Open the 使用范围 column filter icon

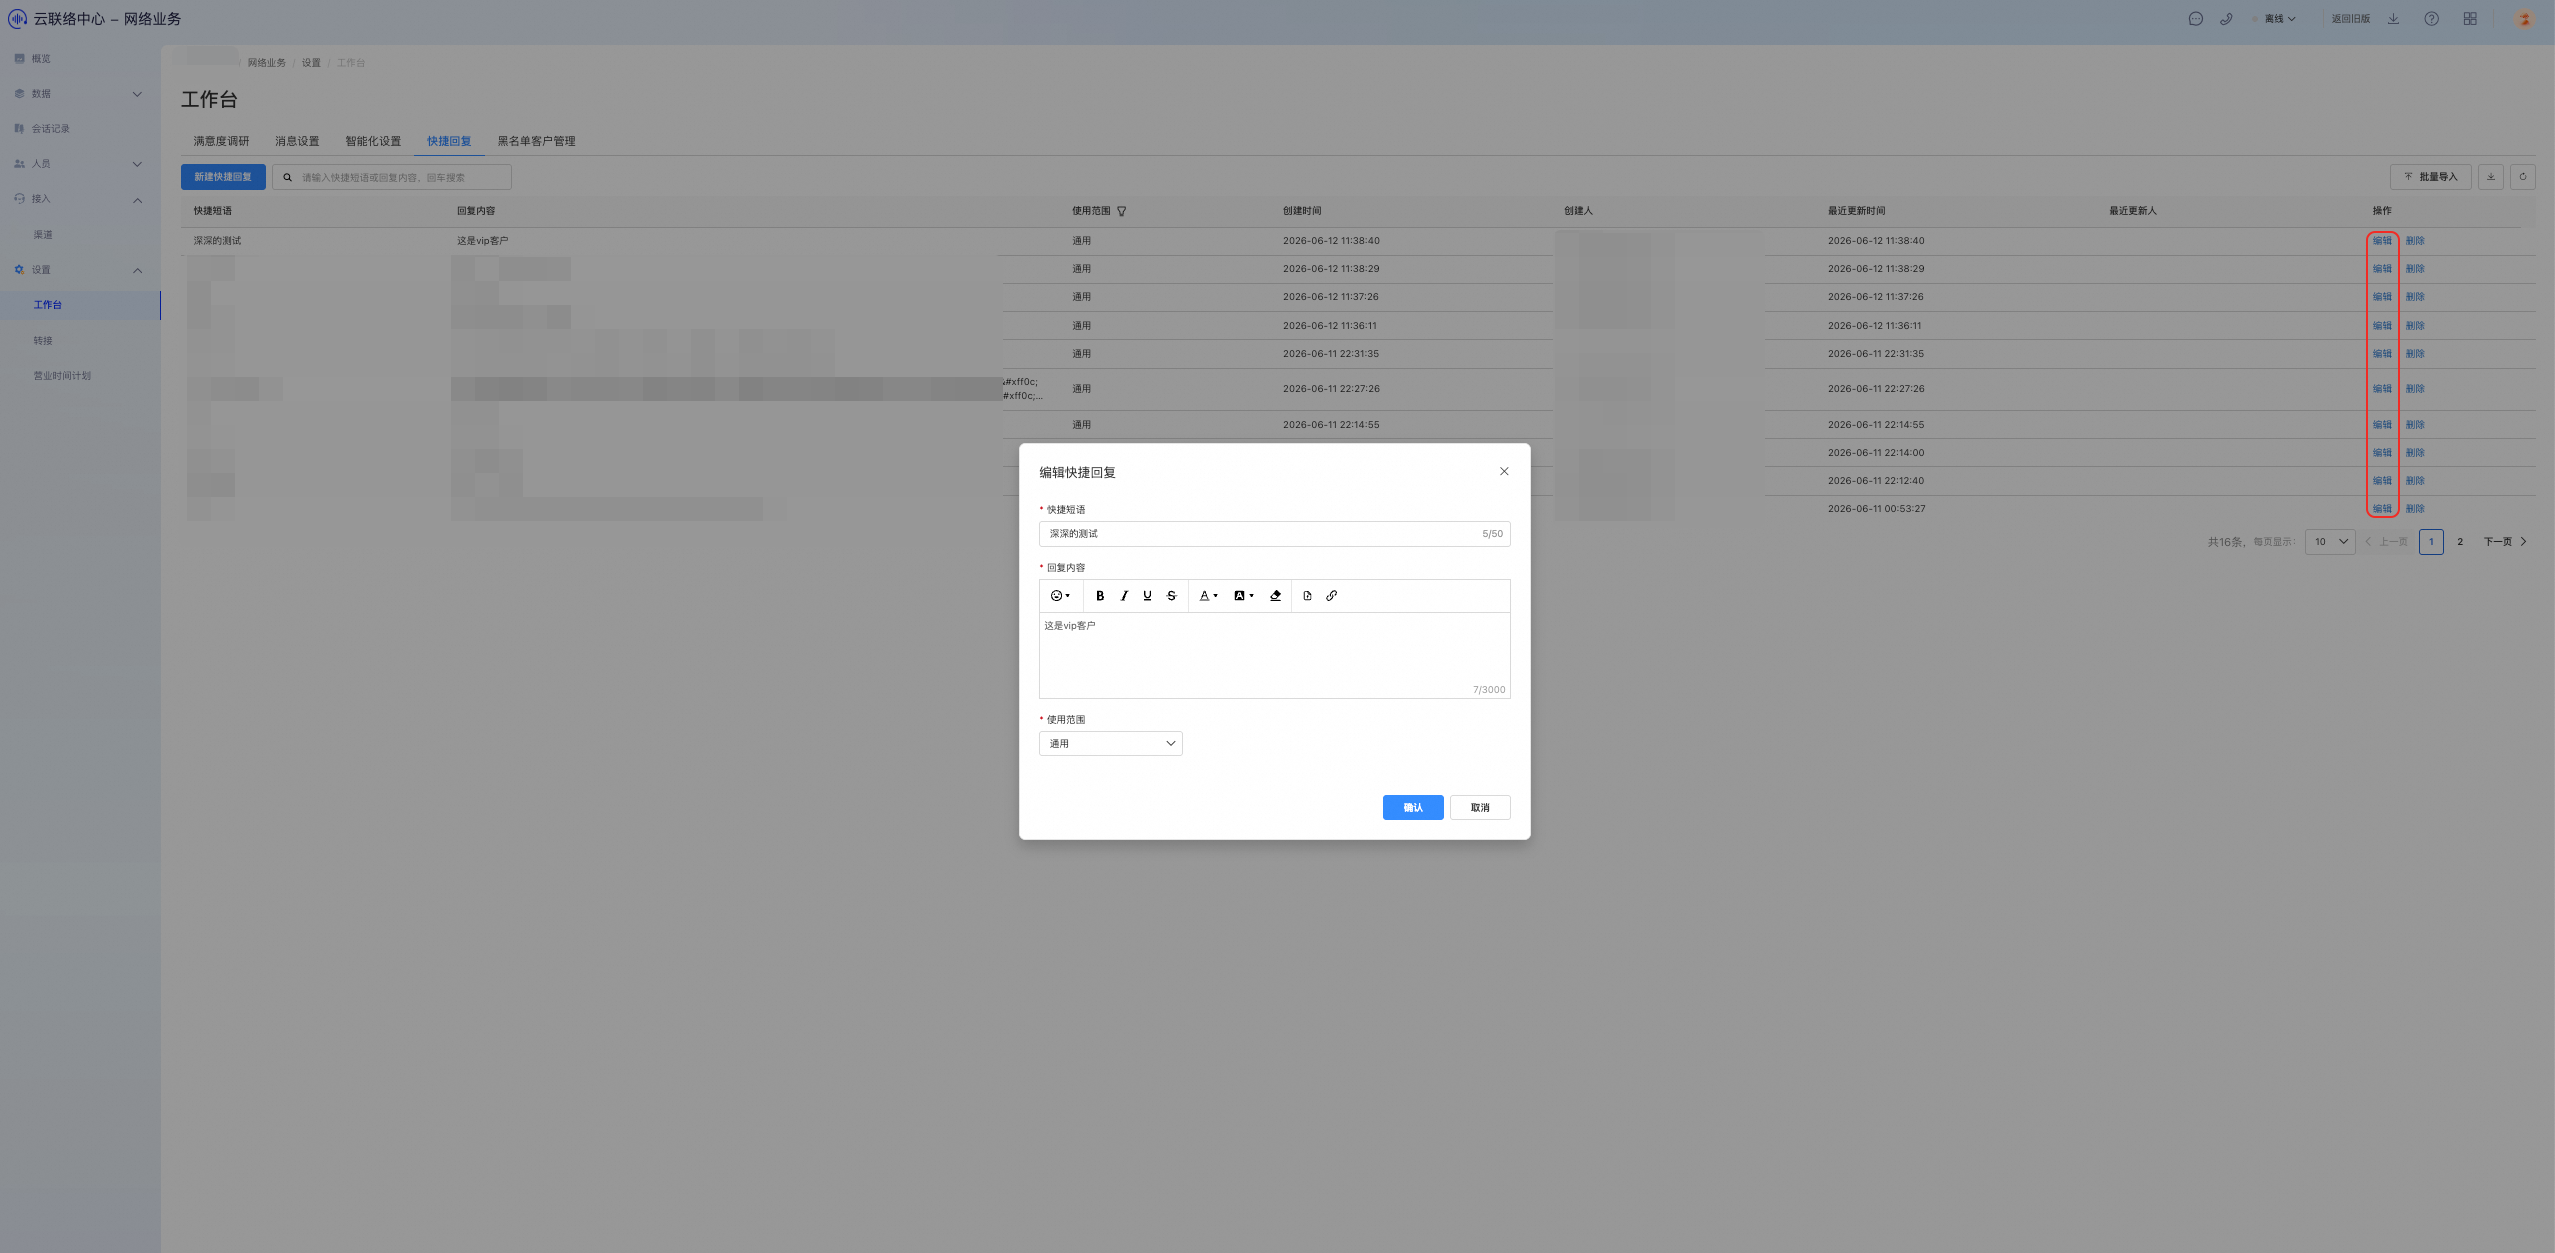1122,211
